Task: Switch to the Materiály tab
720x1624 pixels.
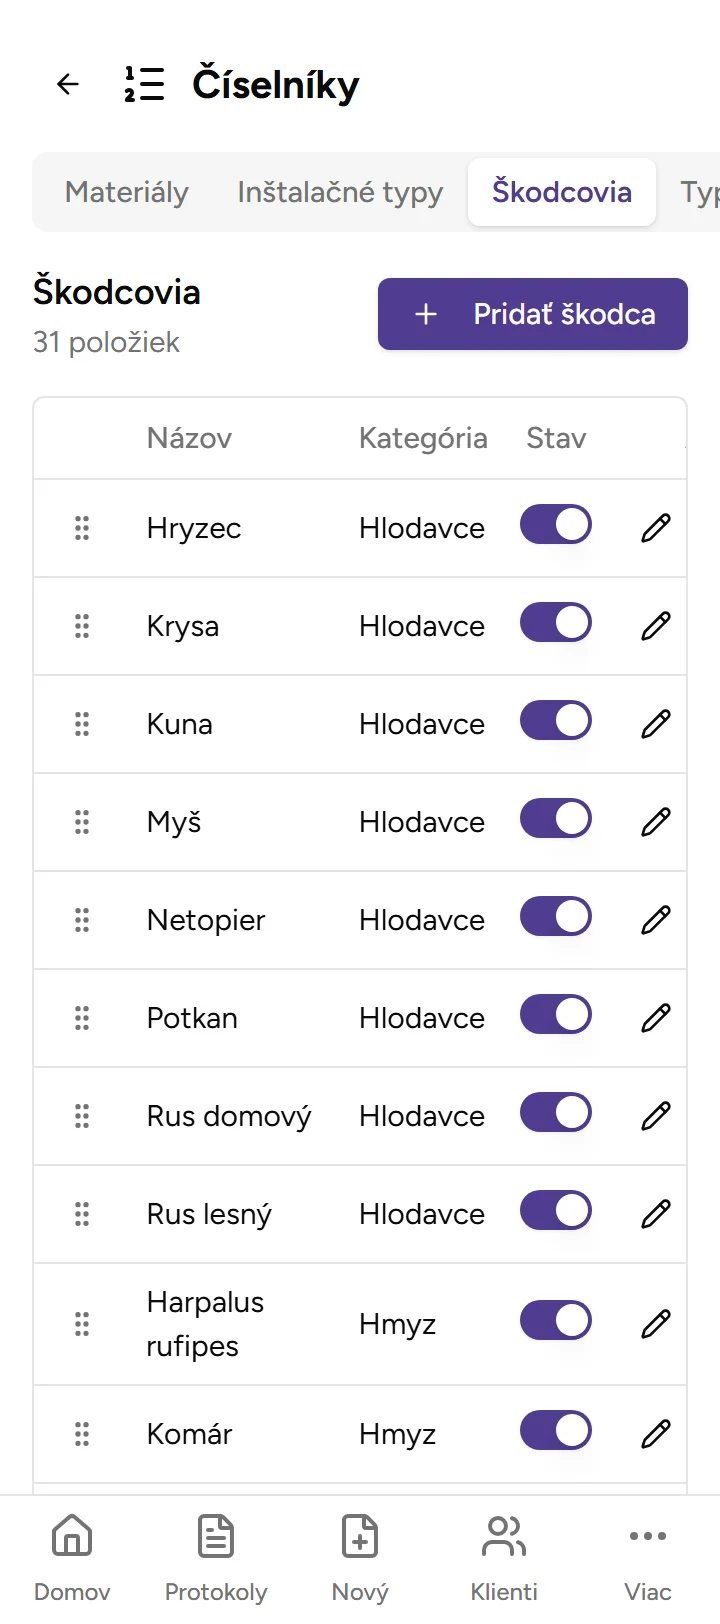Action: pyautogui.click(x=126, y=192)
